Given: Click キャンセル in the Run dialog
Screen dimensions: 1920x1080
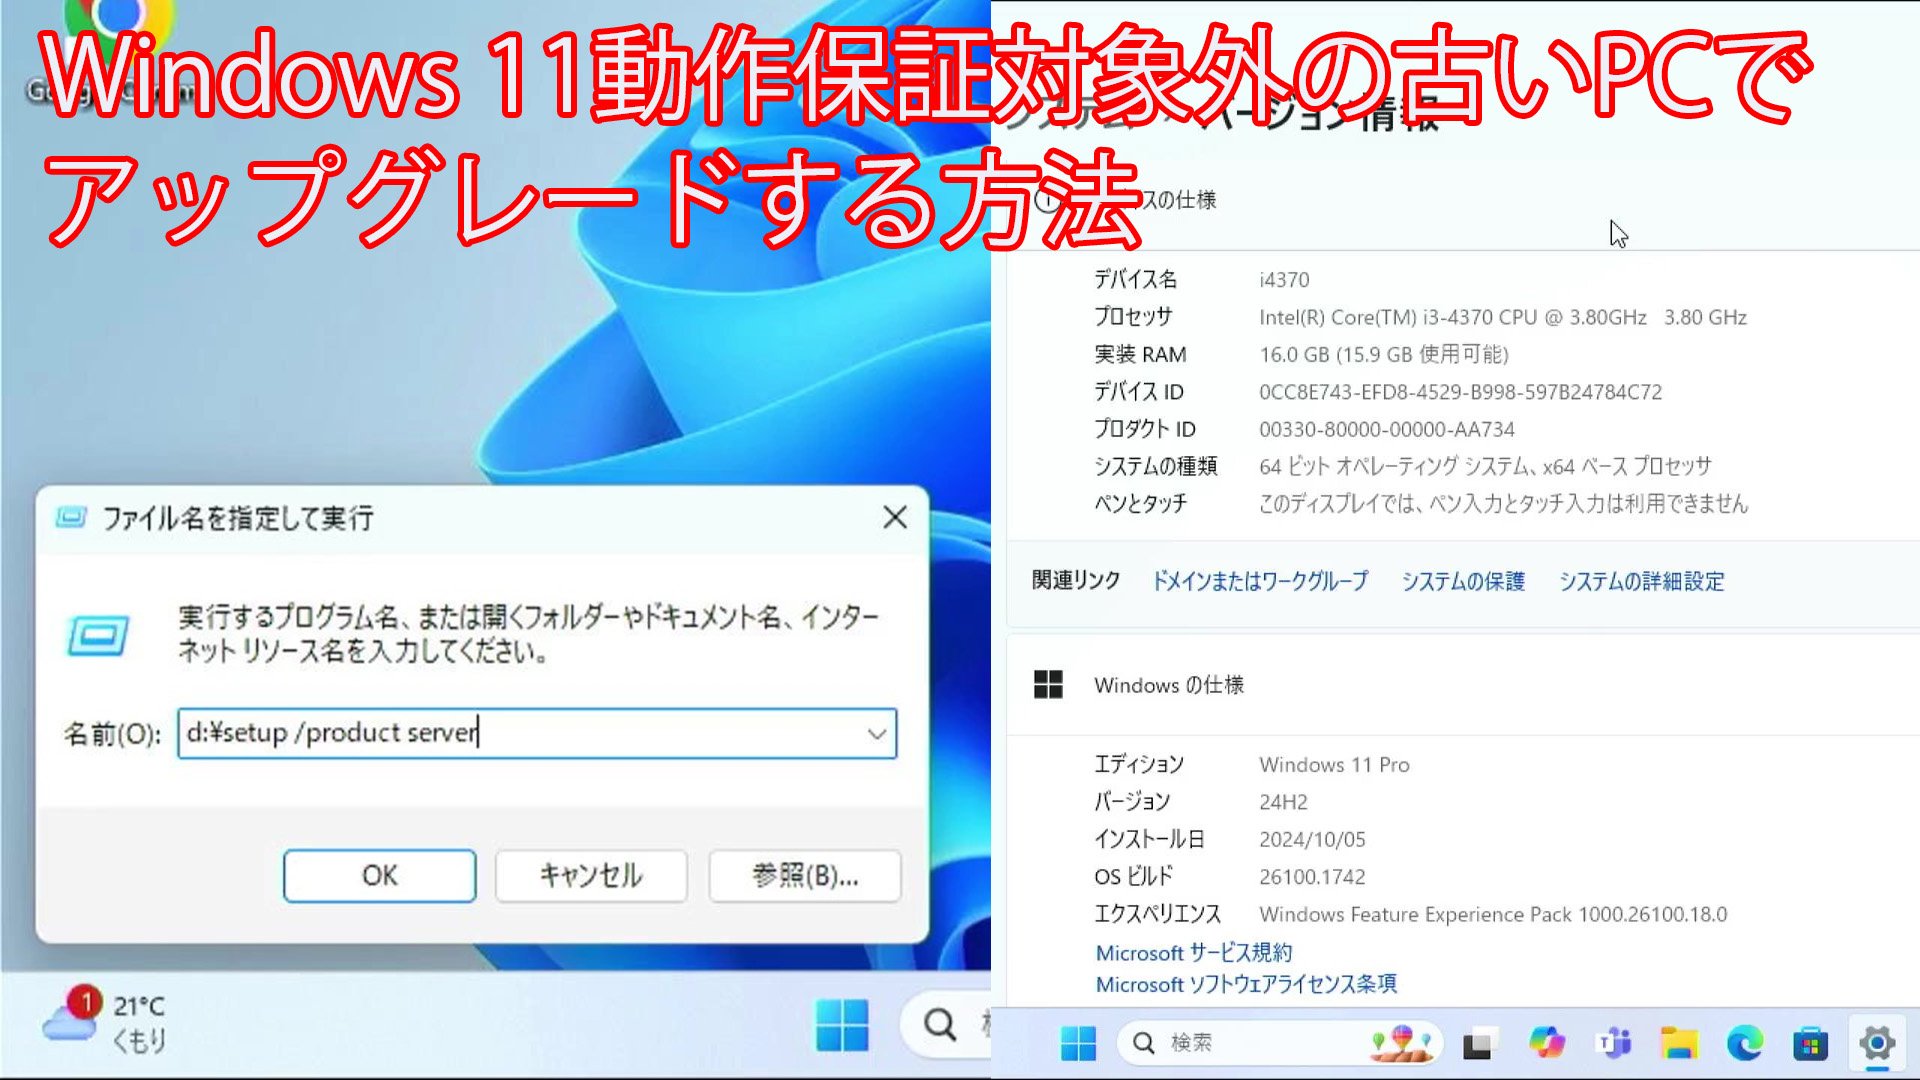Looking at the screenshot, I should pyautogui.click(x=591, y=876).
